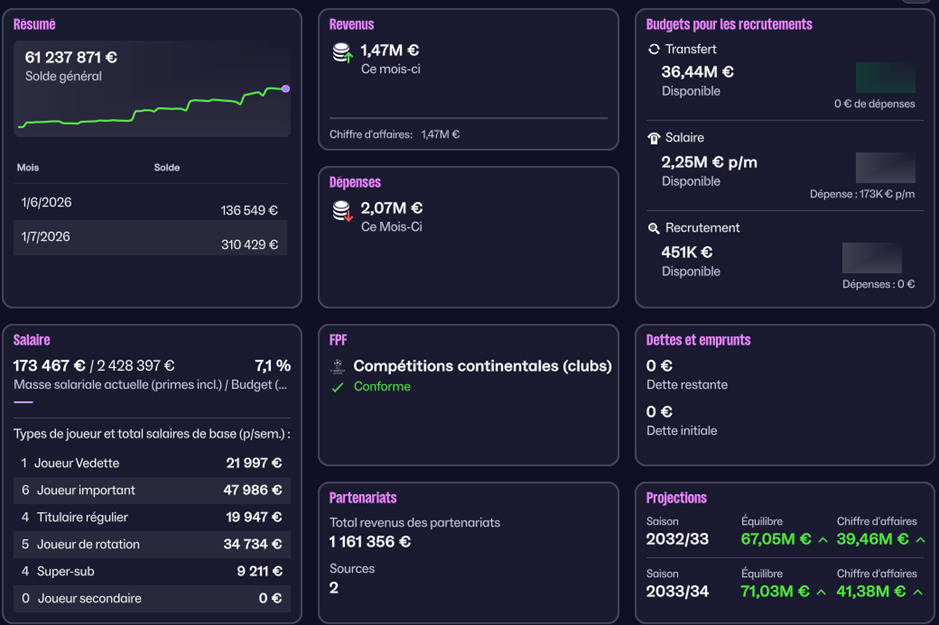Click the Recrutement magnifier icon
The width and height of the screenshot is (939, 625).
tap(654, 228)
